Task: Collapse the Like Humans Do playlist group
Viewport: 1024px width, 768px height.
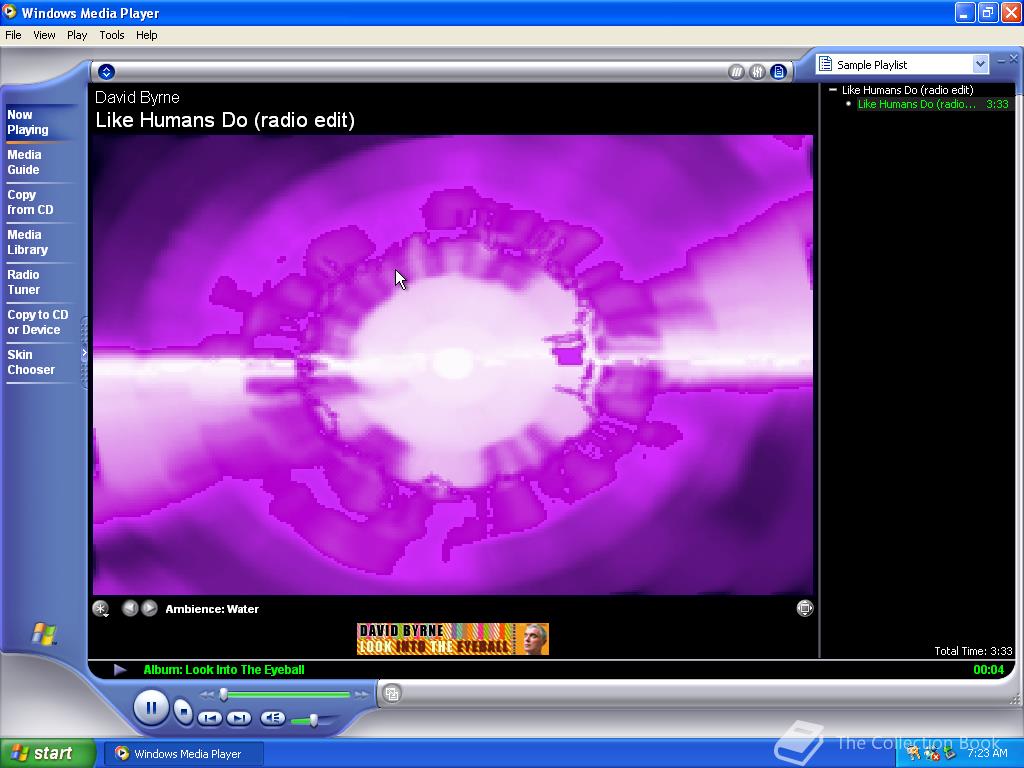Action: (833, 89)
